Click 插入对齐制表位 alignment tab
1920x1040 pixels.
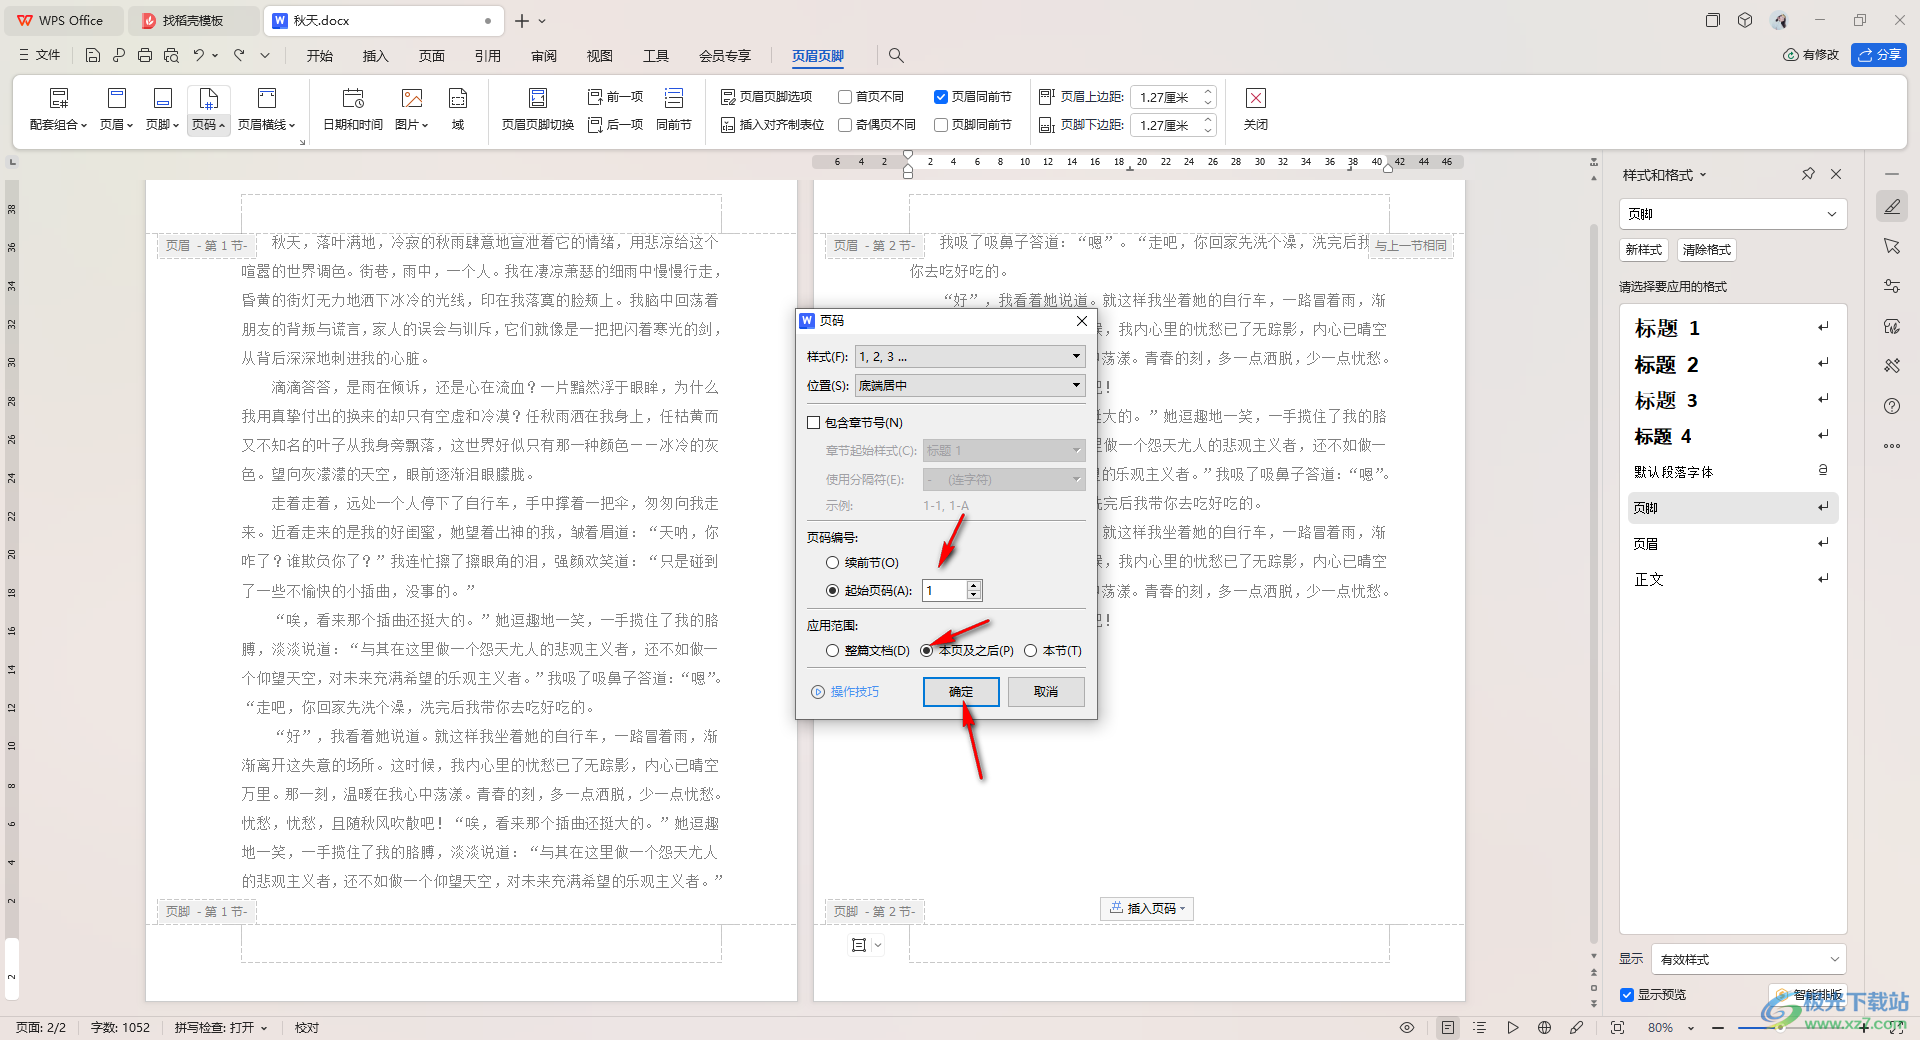(772, 125)
